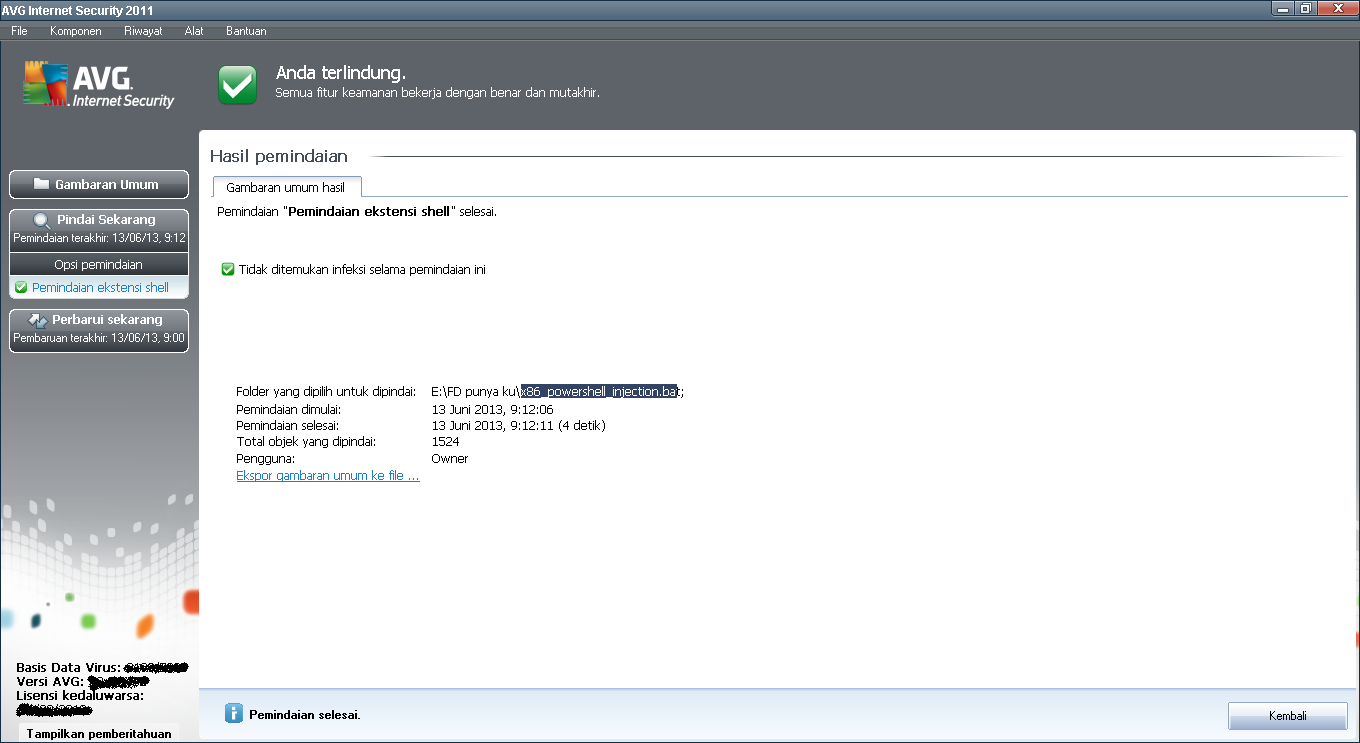Click 'Tidak ditemukan infeksi selama pemindaian ini' text

[x=362, y=270]
